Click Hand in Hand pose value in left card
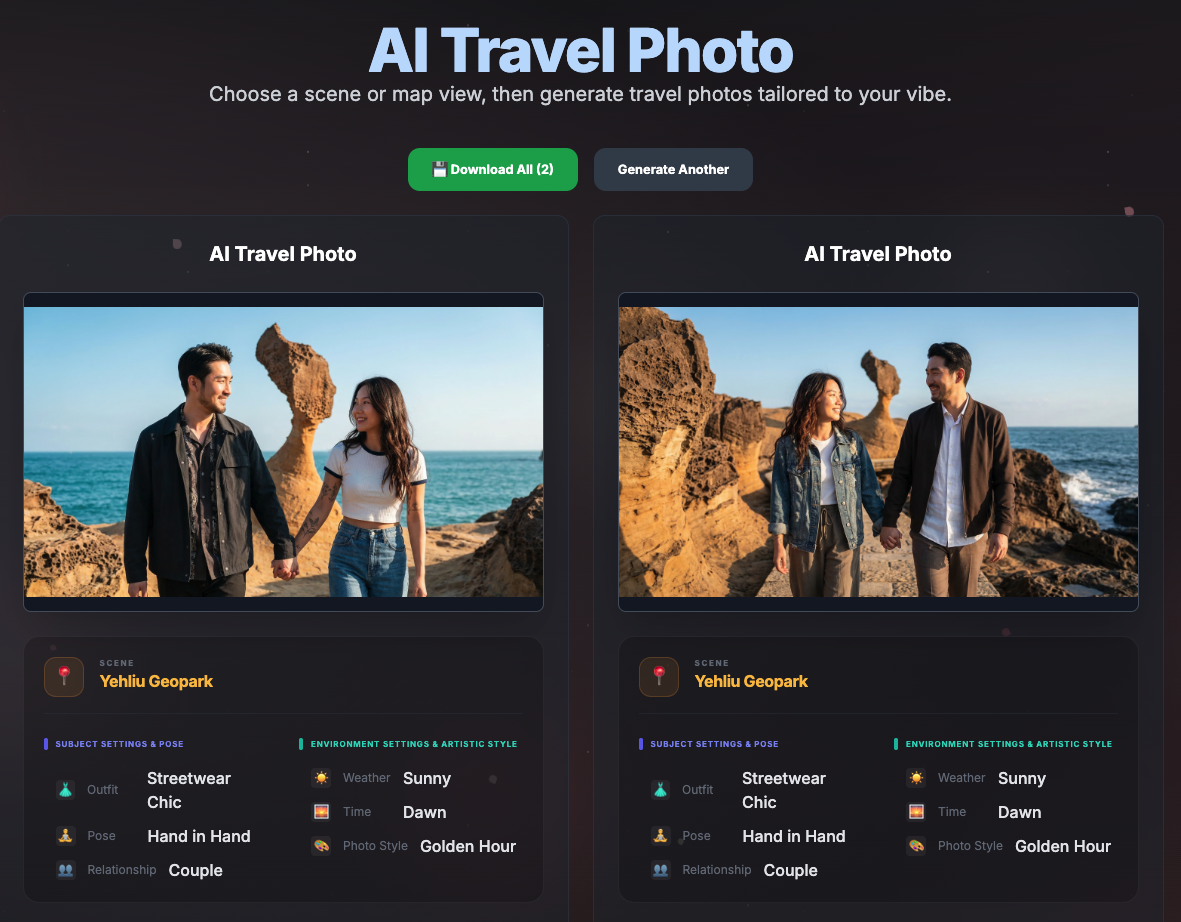This screenshot has height=922, width=1181. 199,836
